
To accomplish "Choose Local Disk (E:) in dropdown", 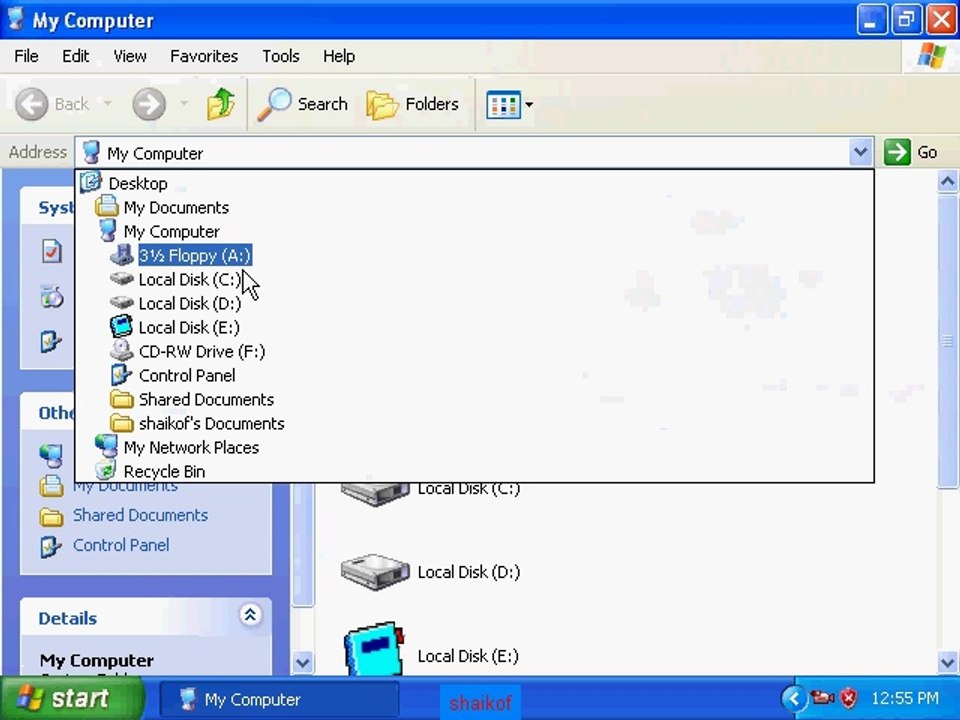I will (x=189, y=328).
